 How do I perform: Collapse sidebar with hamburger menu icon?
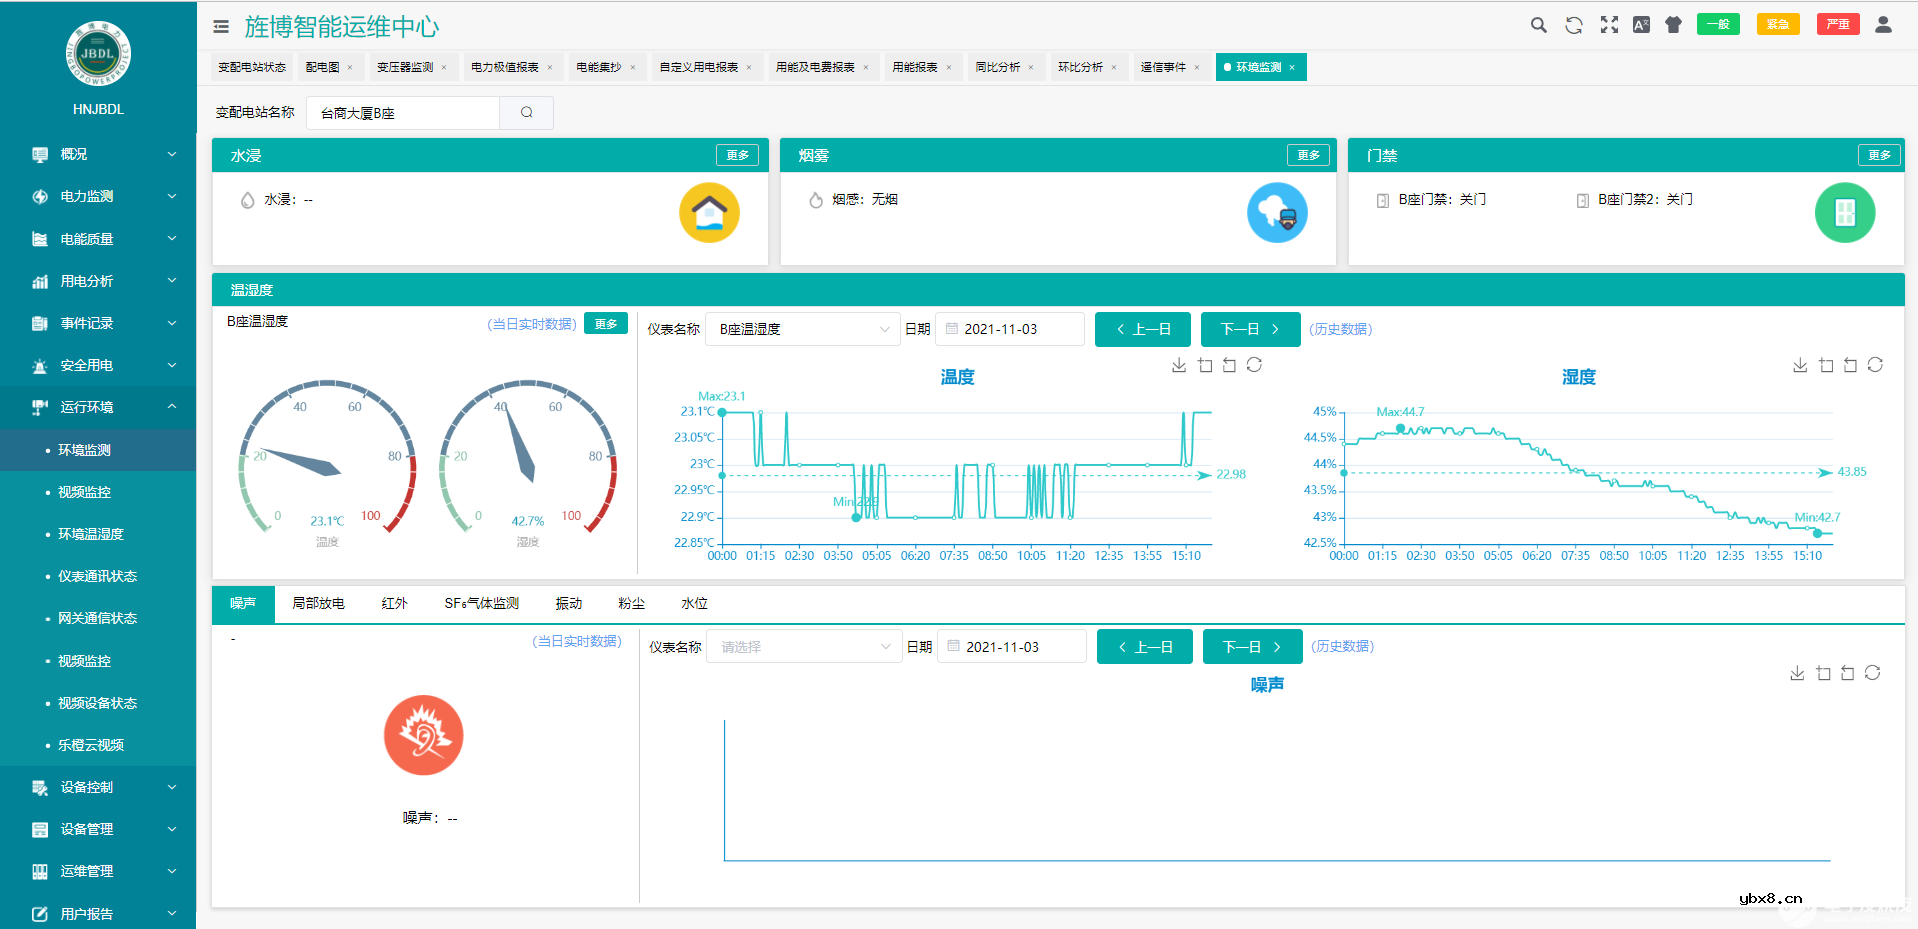(x=221, y=27)
